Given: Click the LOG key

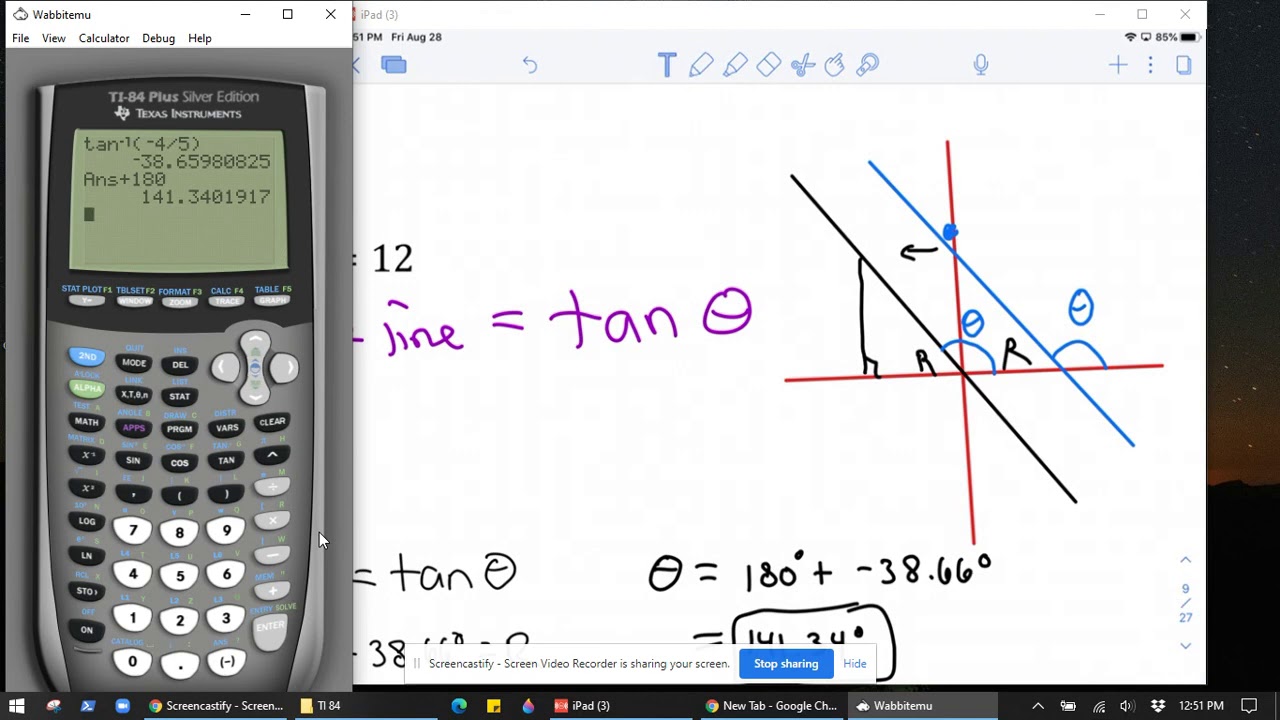Looking at the screenshot, I should click(x=87, y=521).
